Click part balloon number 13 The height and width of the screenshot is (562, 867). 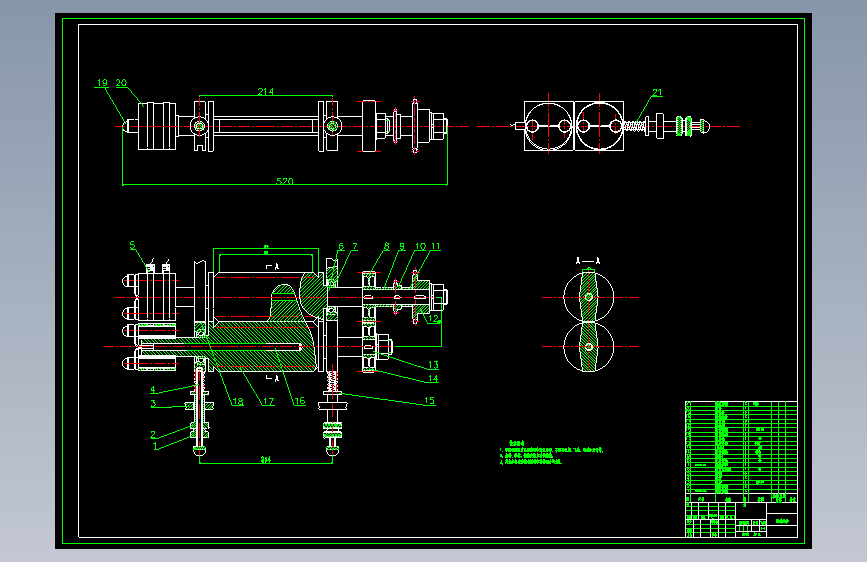click(x=434, y=365)
